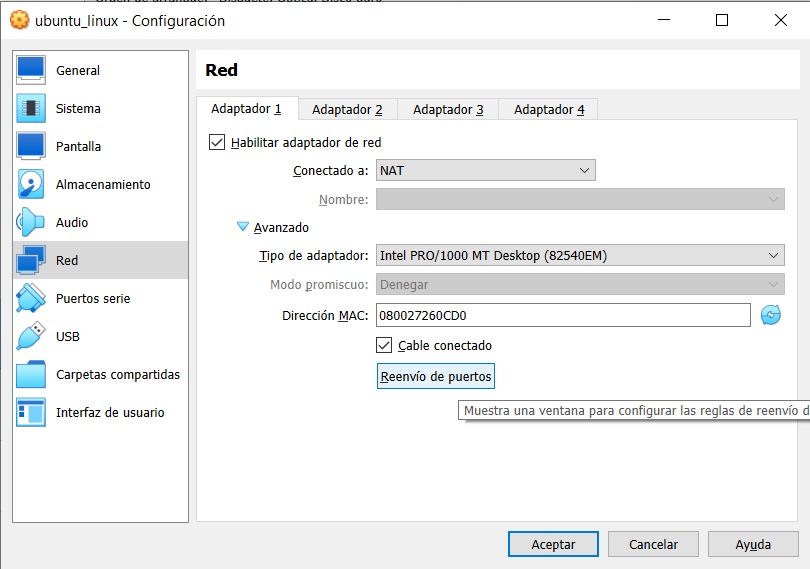
Task: Generate a new random MAC address
Action: tap(770, 315)
